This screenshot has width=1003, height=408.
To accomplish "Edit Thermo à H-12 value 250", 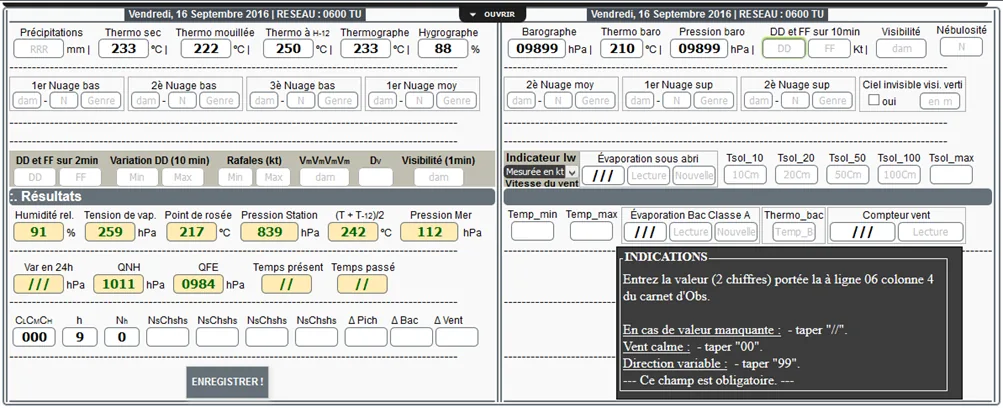I will coord(288,49).
